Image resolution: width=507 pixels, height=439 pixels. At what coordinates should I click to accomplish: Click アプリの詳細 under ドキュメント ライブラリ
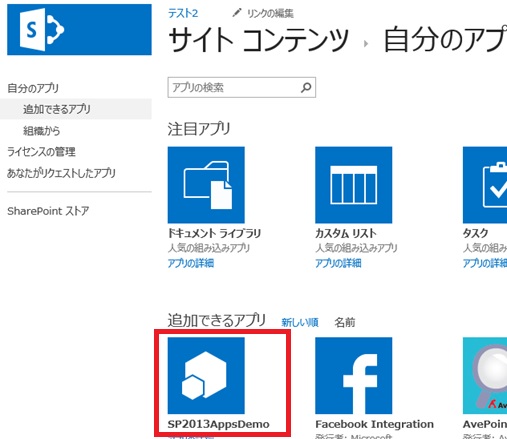(x=191, y=263)
